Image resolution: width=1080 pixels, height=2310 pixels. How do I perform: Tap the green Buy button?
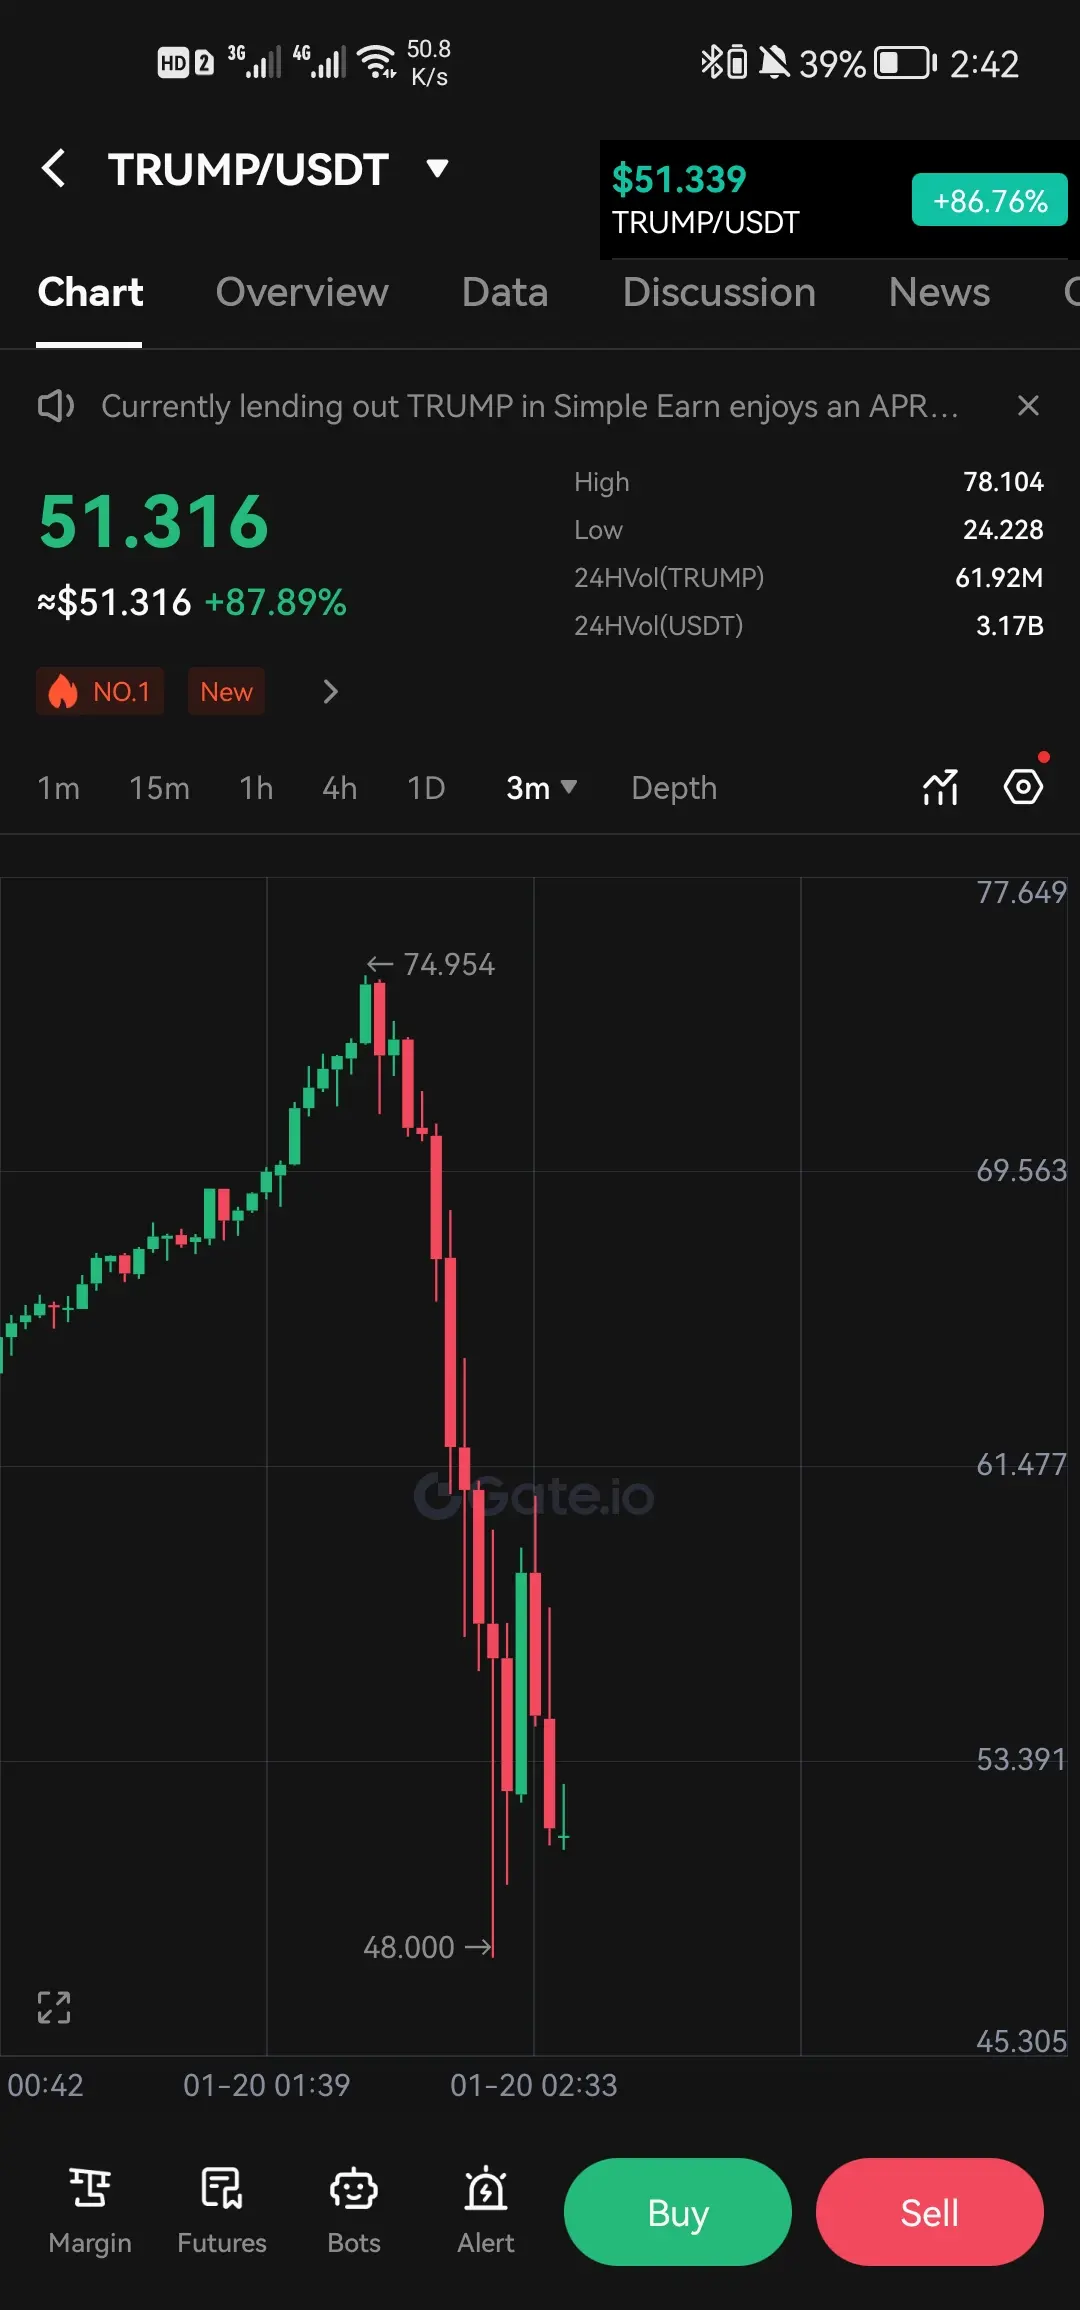(x=678, y=2211)
